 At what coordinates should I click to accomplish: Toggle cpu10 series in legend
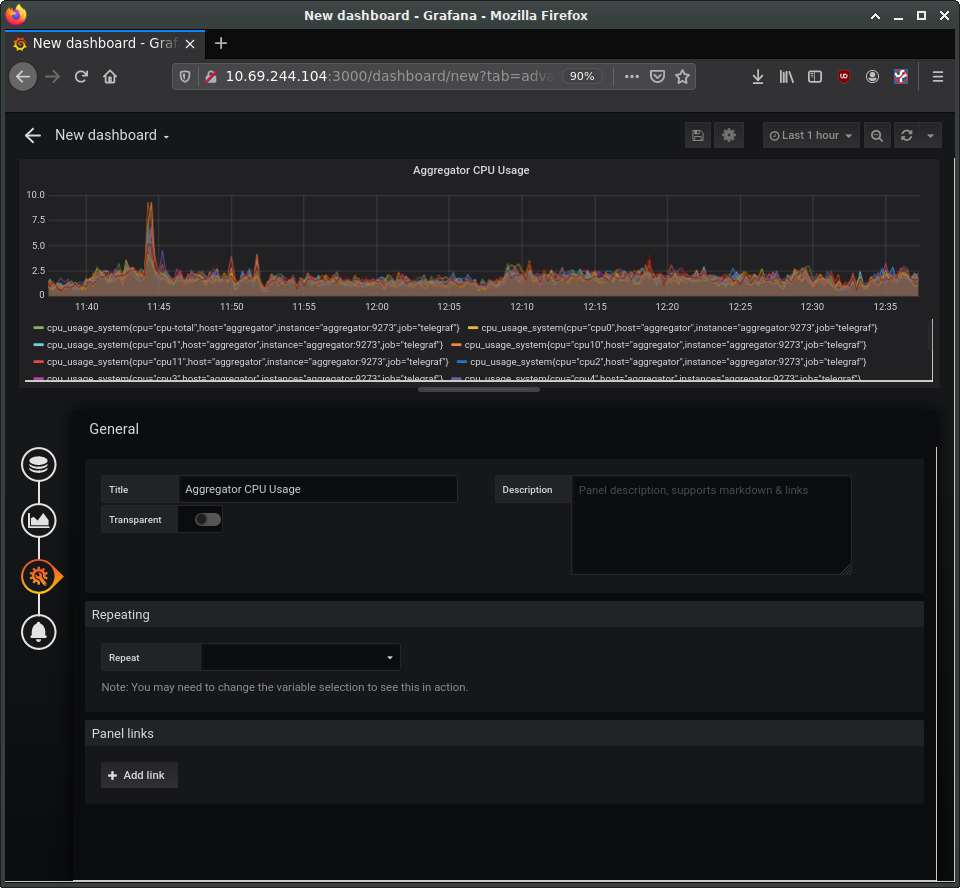click(665, 345)
